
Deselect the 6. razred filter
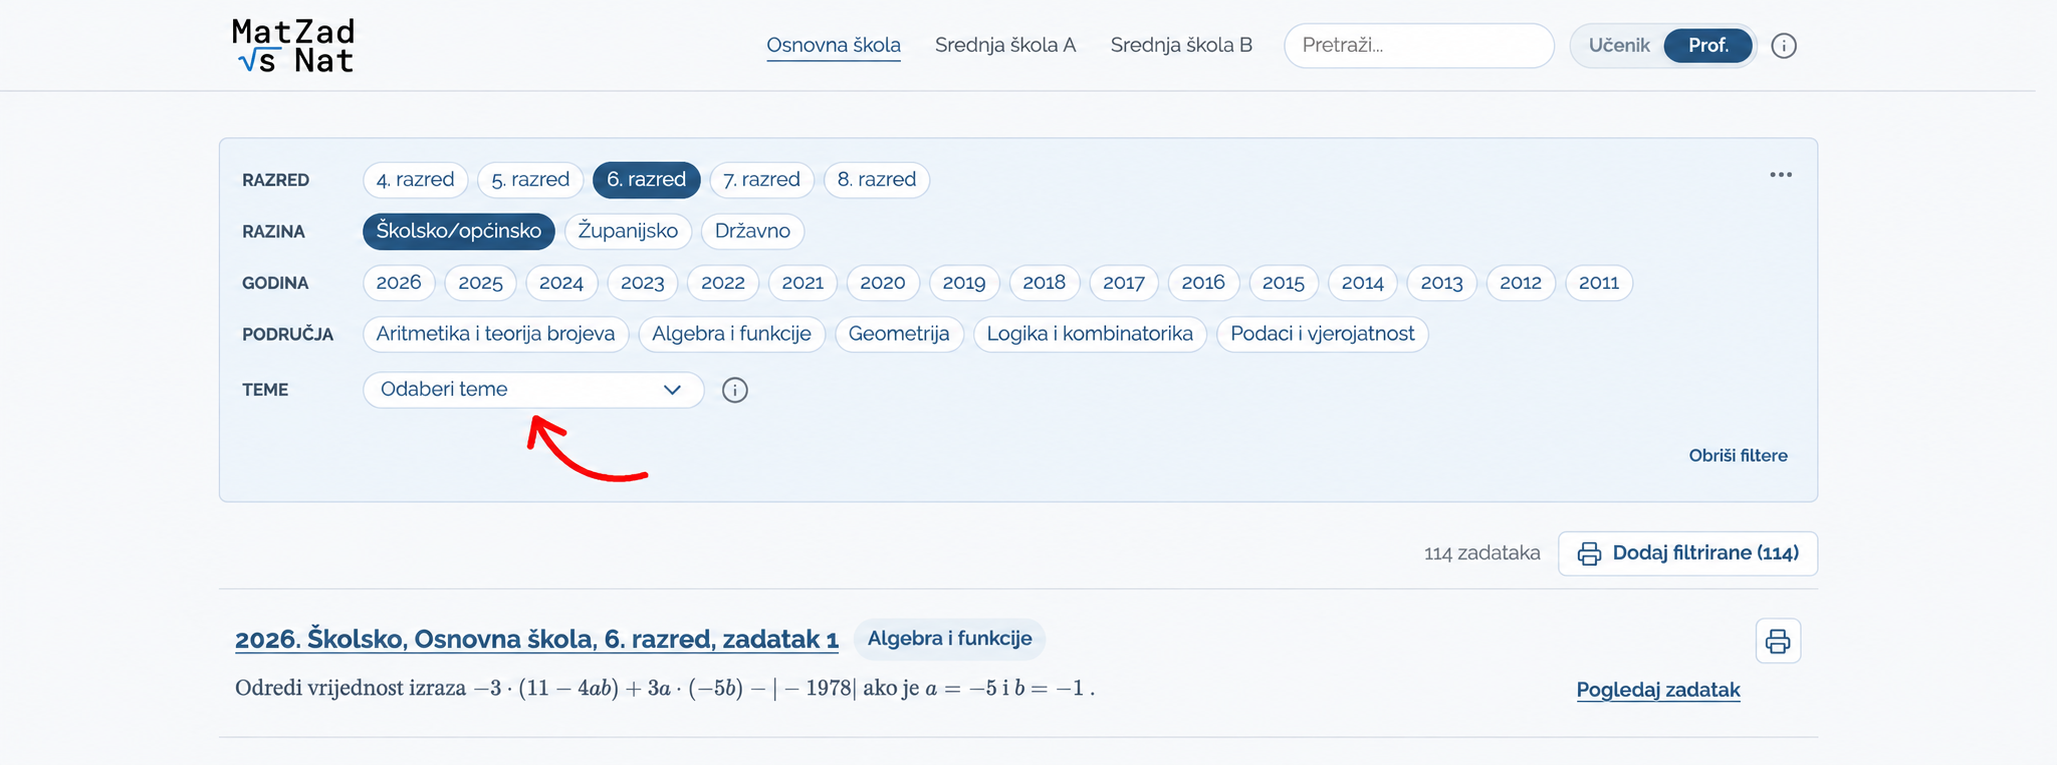click(x=646, y=180)
